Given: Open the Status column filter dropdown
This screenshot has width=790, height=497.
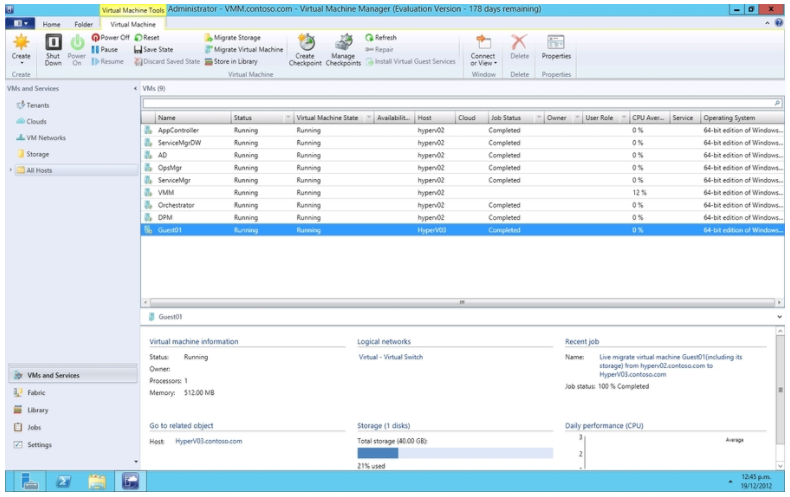Looking at the screenshot, I should 288,118.
